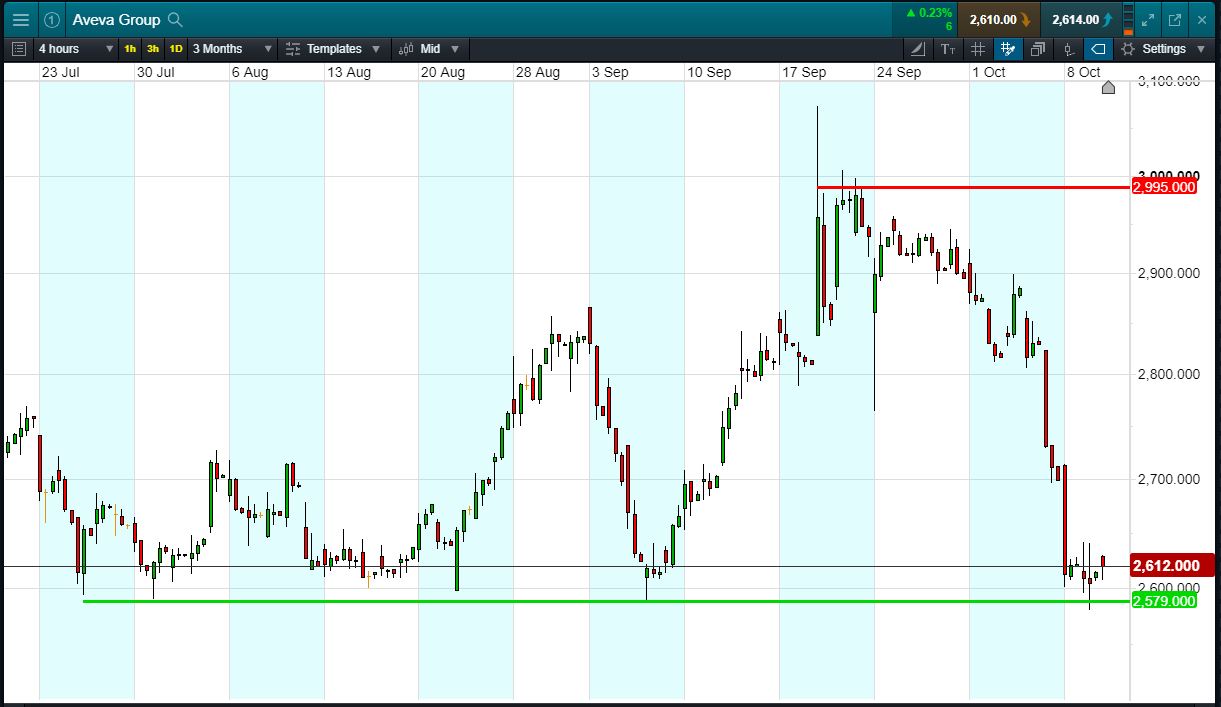Open the drawing tools icon
Screen dimensions: 1221x707
click(x=919, y=48)
